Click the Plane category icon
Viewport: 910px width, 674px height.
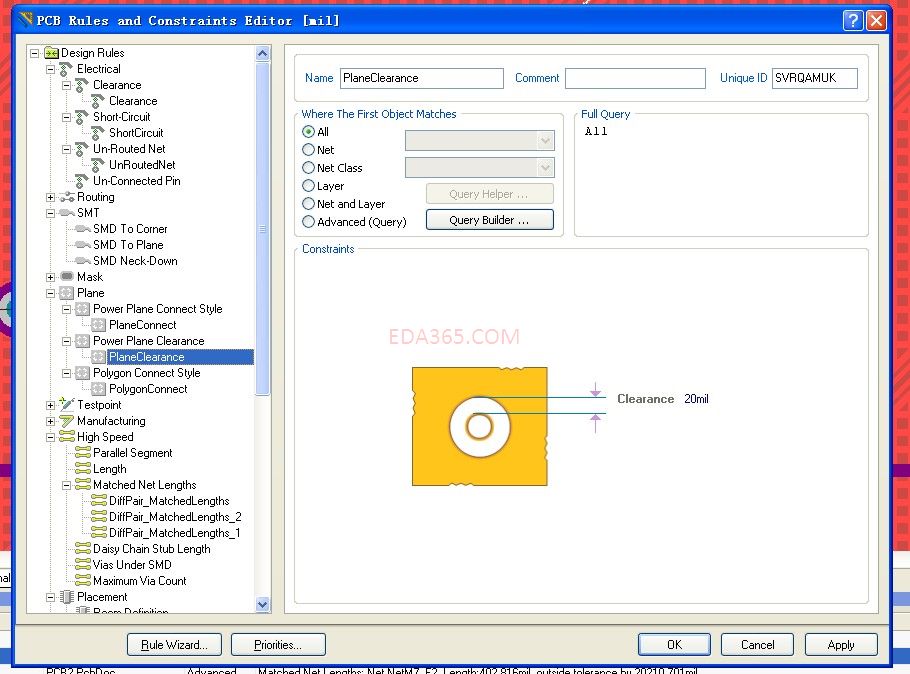pos(67,293)
